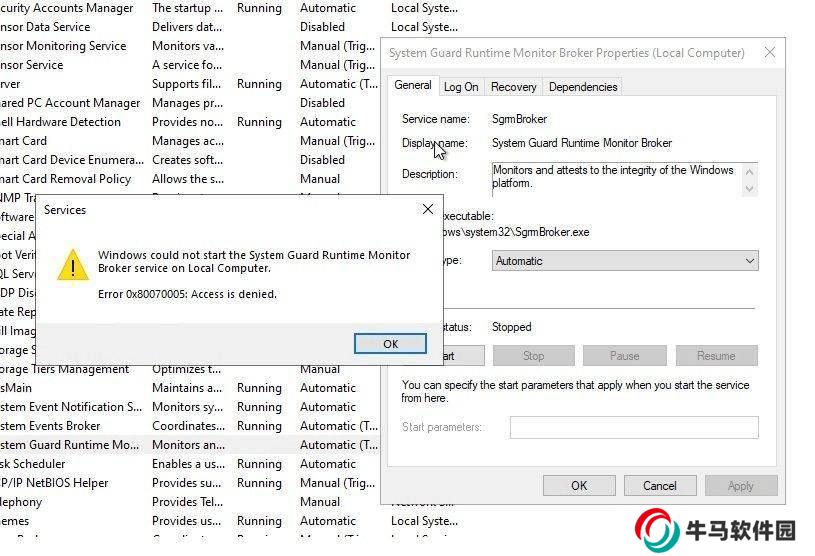Image resolution: width=815 pixels, height=556 pixels.
Task: Open the Startup type dropdown
Action: coord(625,261)
